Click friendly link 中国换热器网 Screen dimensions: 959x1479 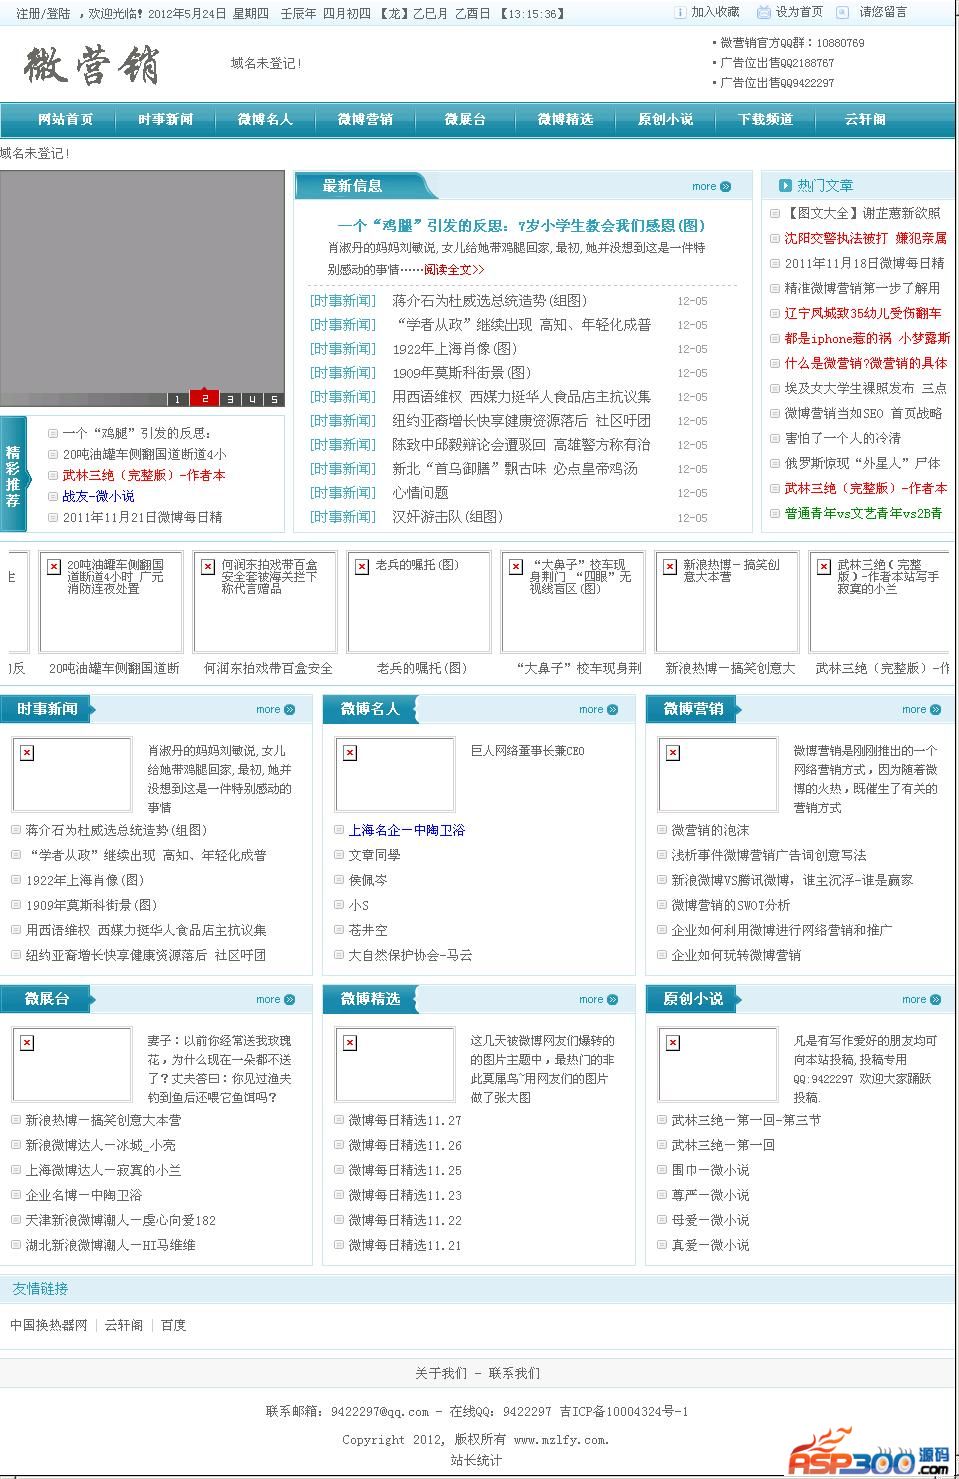(x=49, y=1325)
